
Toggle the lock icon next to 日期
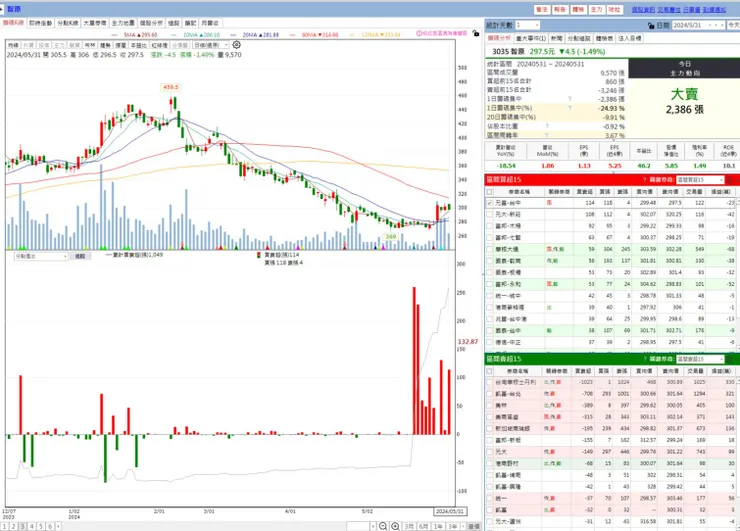(651, 25)
